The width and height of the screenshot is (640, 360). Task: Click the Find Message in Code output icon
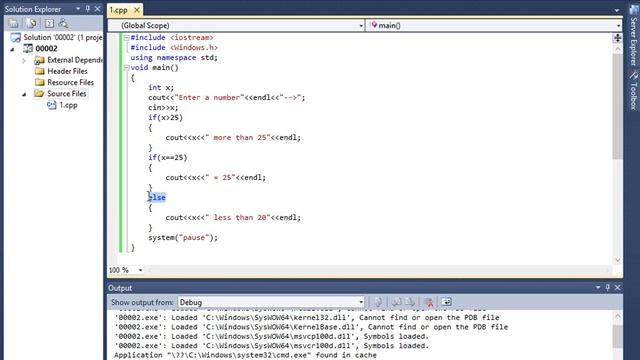(x=378, y=302)
